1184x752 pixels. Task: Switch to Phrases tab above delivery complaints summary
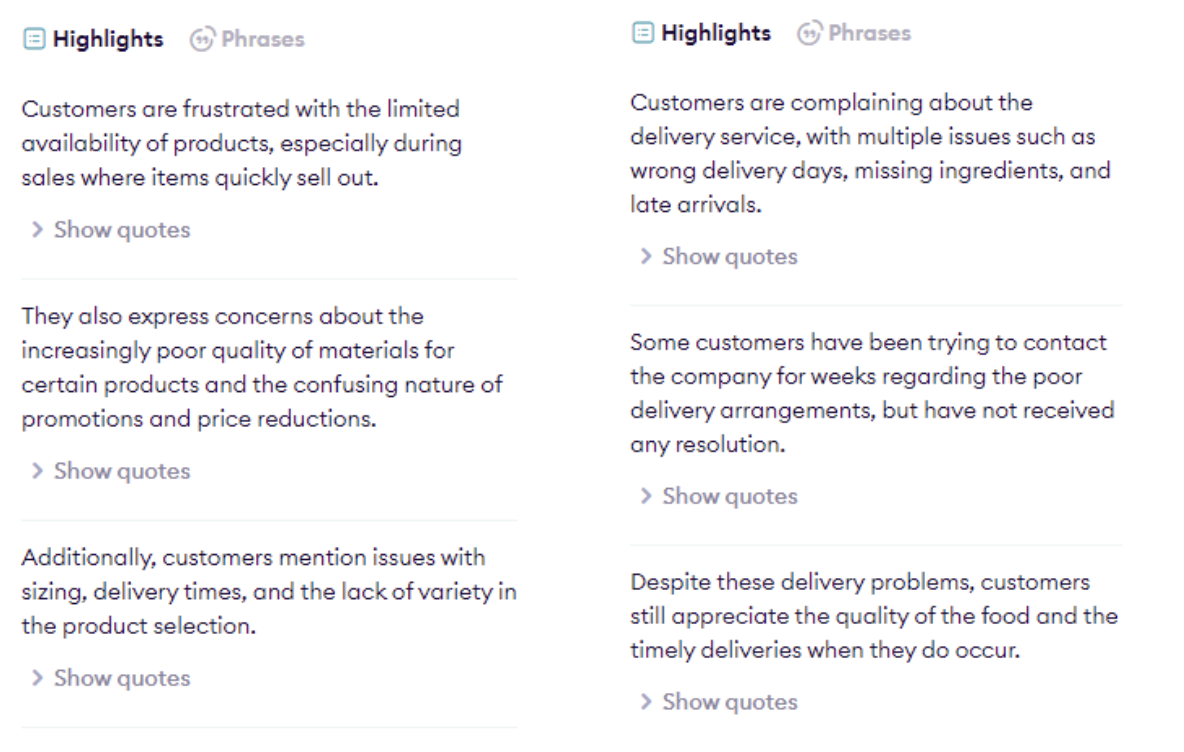[869, 33]
